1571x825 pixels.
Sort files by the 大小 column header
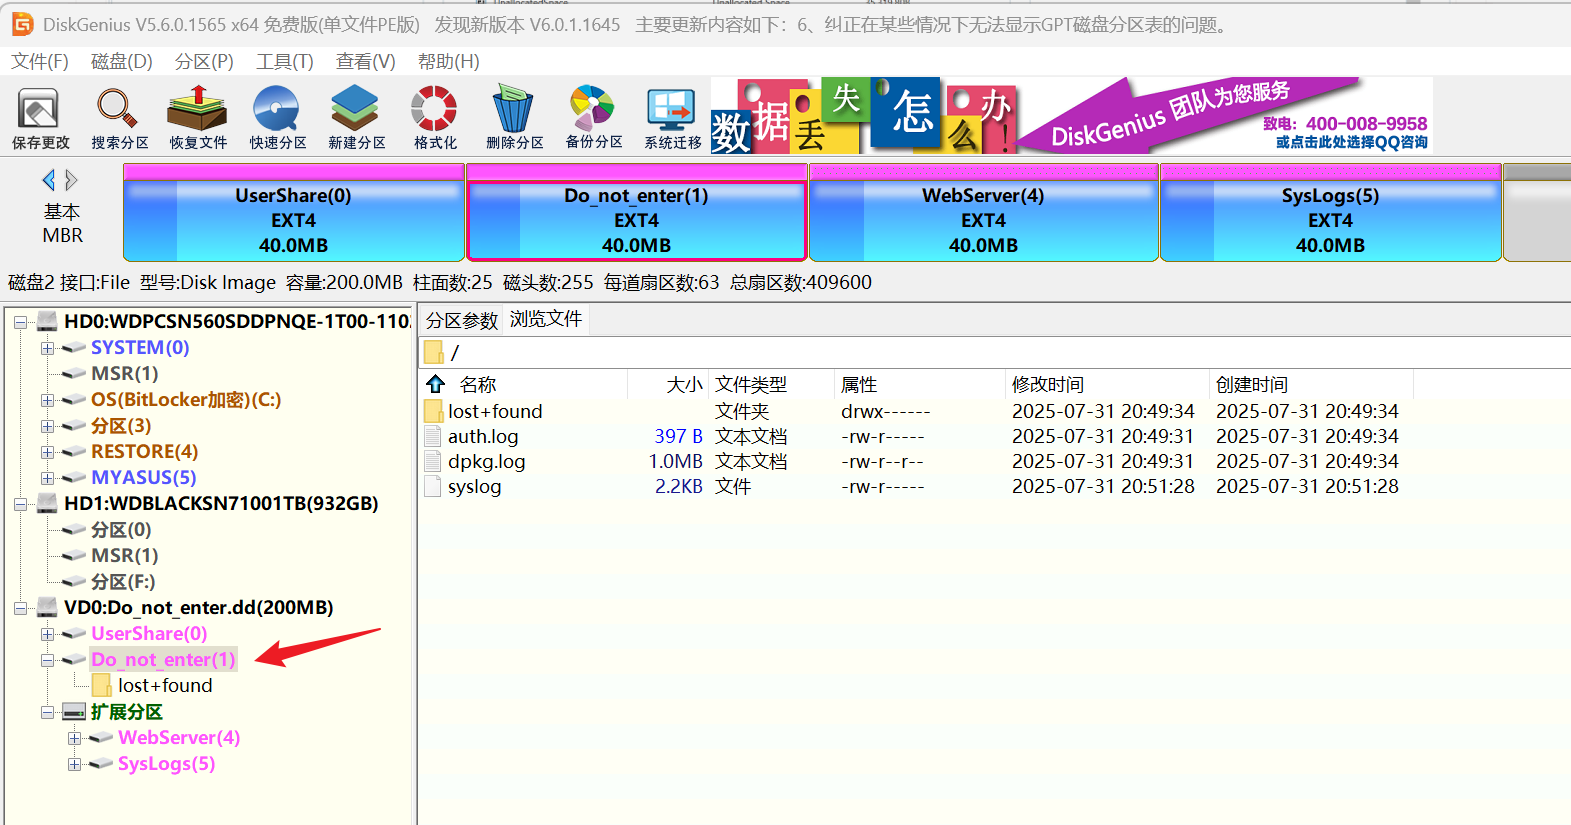click(684, 385)
